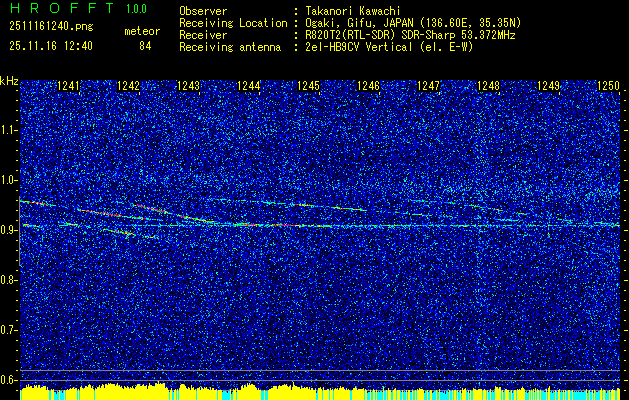Click the 1250 time marker
Image resolution: width=629 pixels, height=400 pixels.
[609, 86]
